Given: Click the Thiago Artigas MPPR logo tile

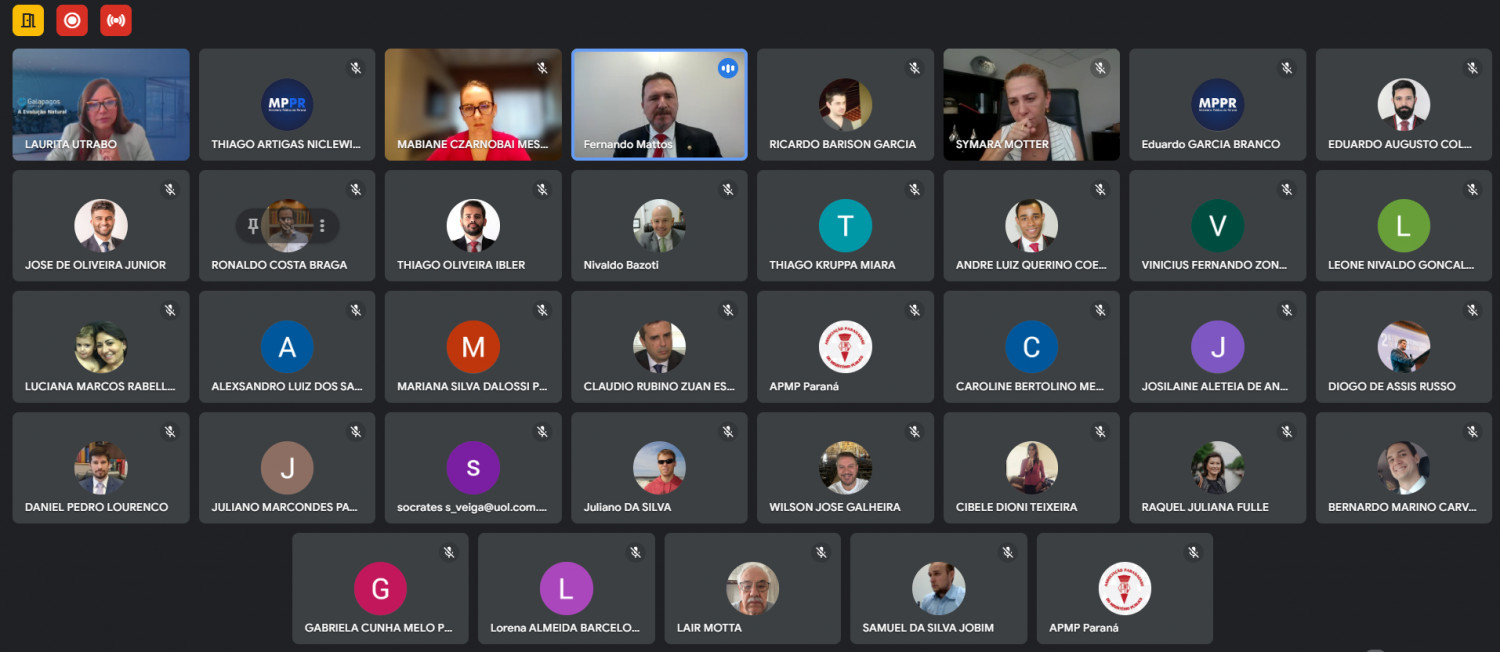Looking at the screenshot, I should pos(287,104).
